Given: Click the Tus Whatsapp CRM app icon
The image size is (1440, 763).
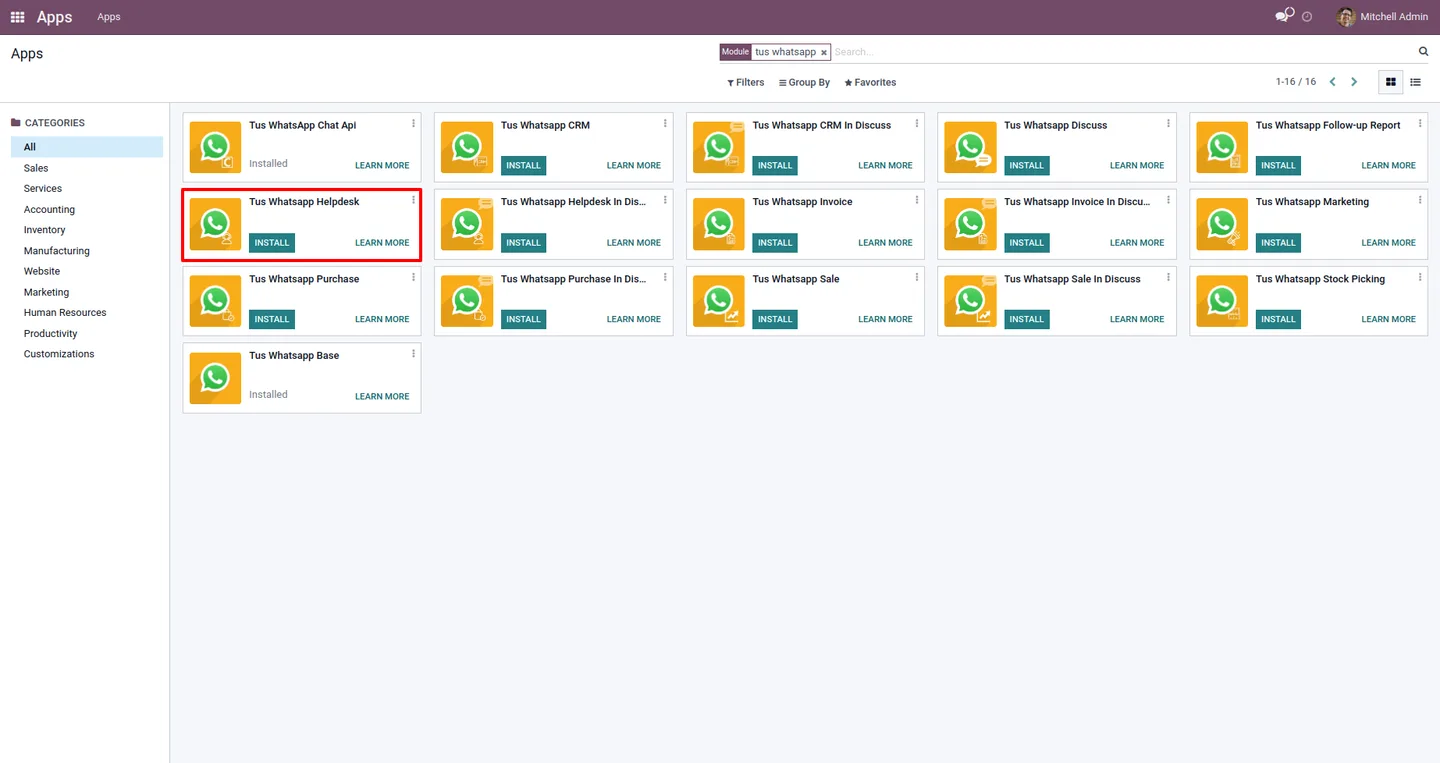Looking at the screenshot, I should tap(467, 147).
